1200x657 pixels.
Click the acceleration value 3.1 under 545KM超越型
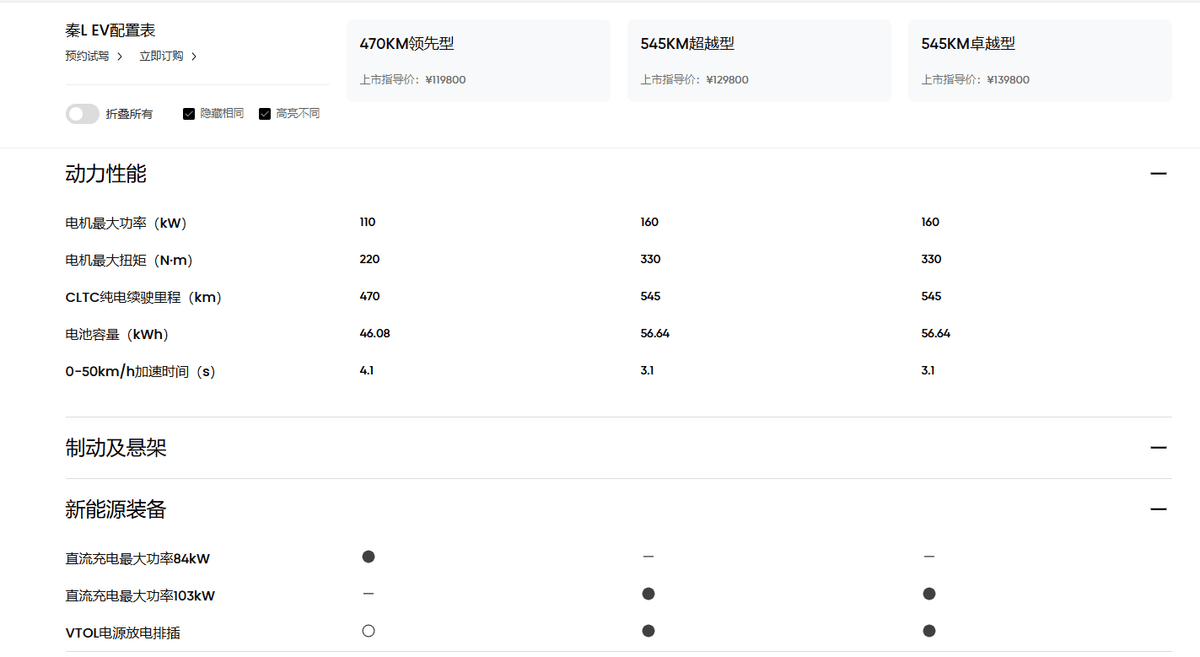[648, 370]
